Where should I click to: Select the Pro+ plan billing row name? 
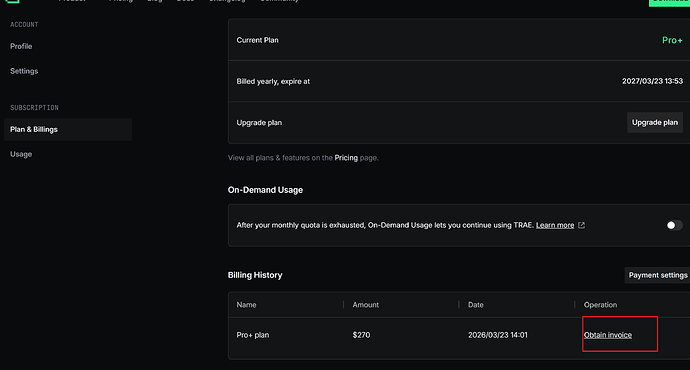253,335
